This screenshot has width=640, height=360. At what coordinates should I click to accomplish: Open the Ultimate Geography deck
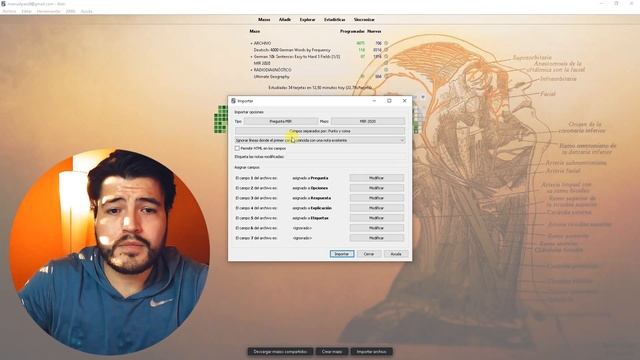pos(271,77)
